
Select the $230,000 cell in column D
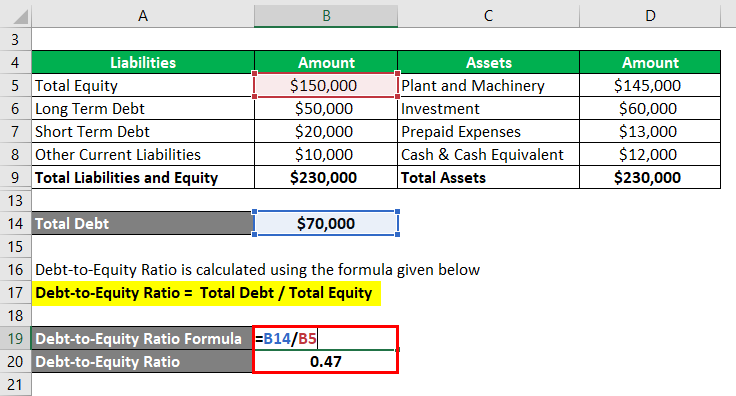click(x=650, y=177)
